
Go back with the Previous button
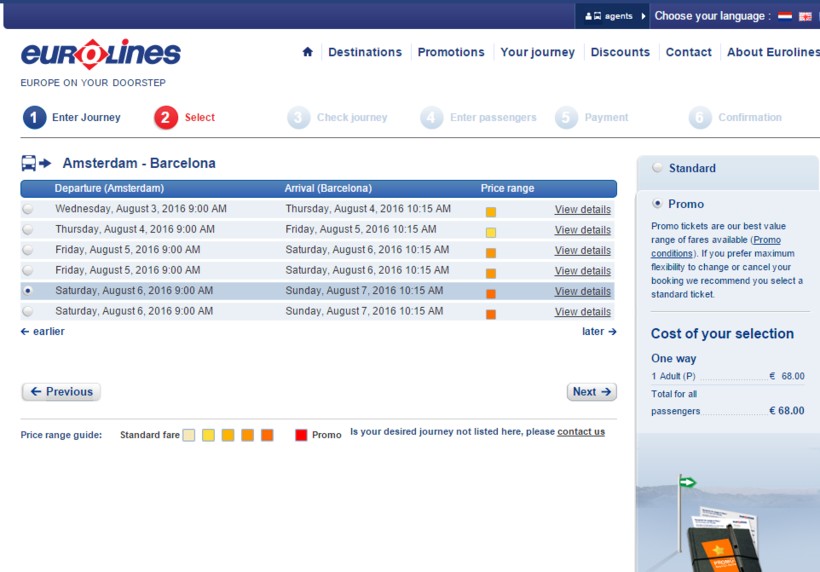(61, 392)
